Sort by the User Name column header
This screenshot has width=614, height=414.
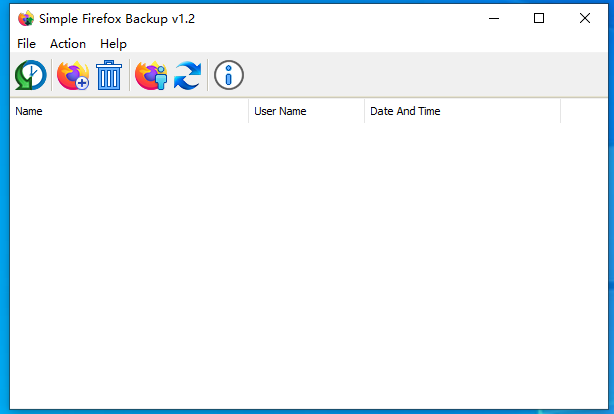click(307, 111)
